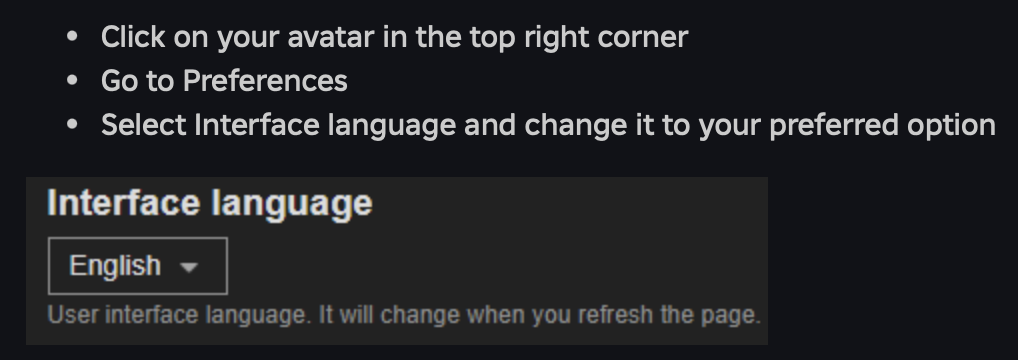
Task: Click the refresh-the-page helper text
Action: [404, 315]
